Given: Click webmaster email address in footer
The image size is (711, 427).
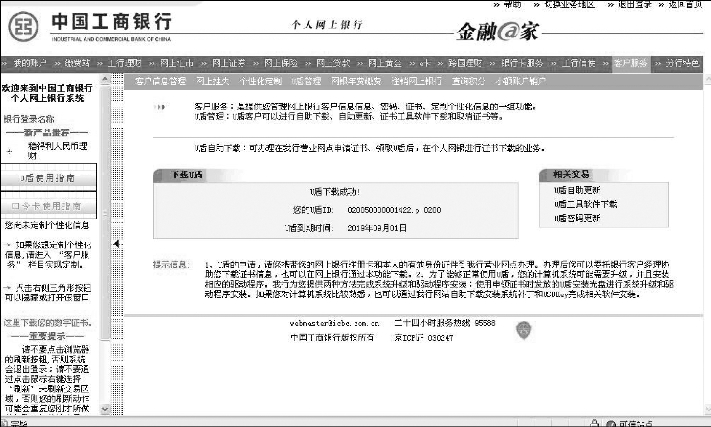Looking at the screenshot, I should point(334,323).
